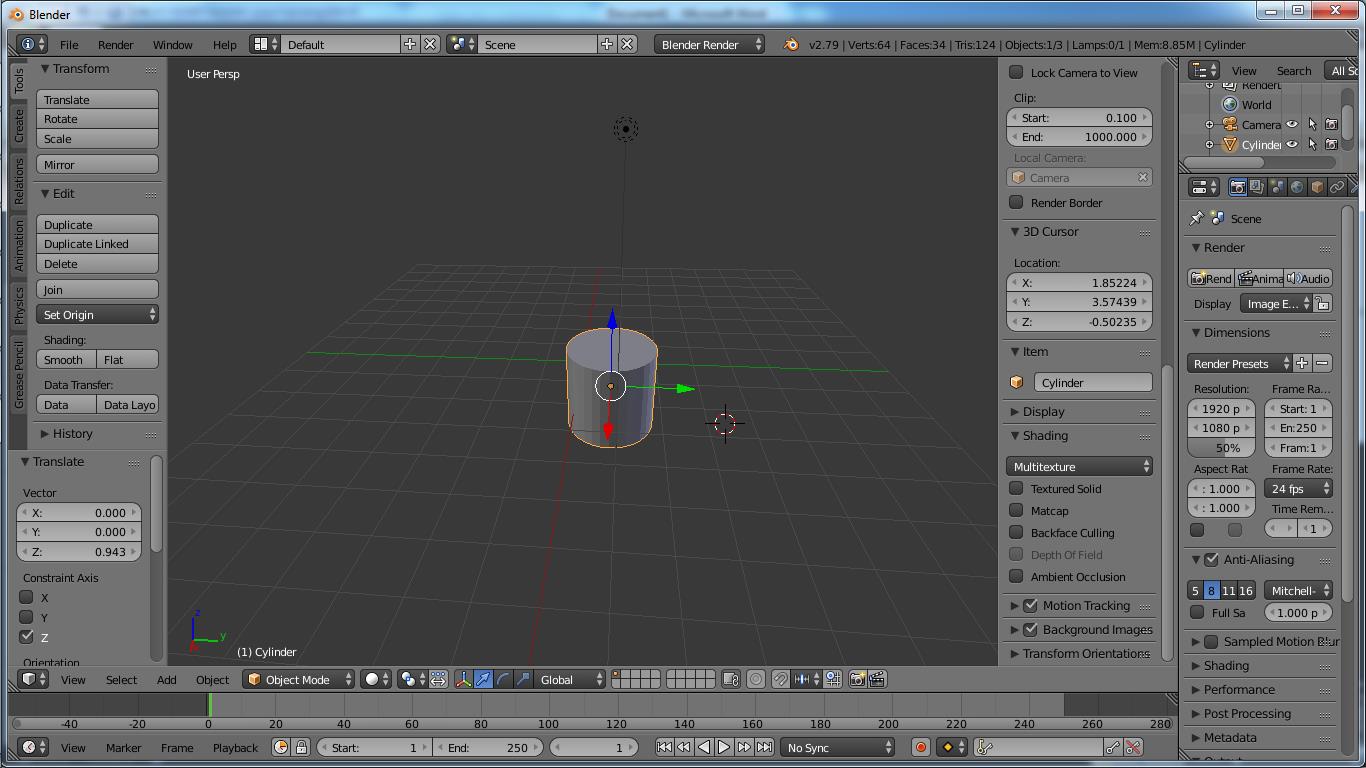This screenshot has height=768, width=1366.
Task: Click the Blender logo in the info bar
Action: click(x=791, y=44)
